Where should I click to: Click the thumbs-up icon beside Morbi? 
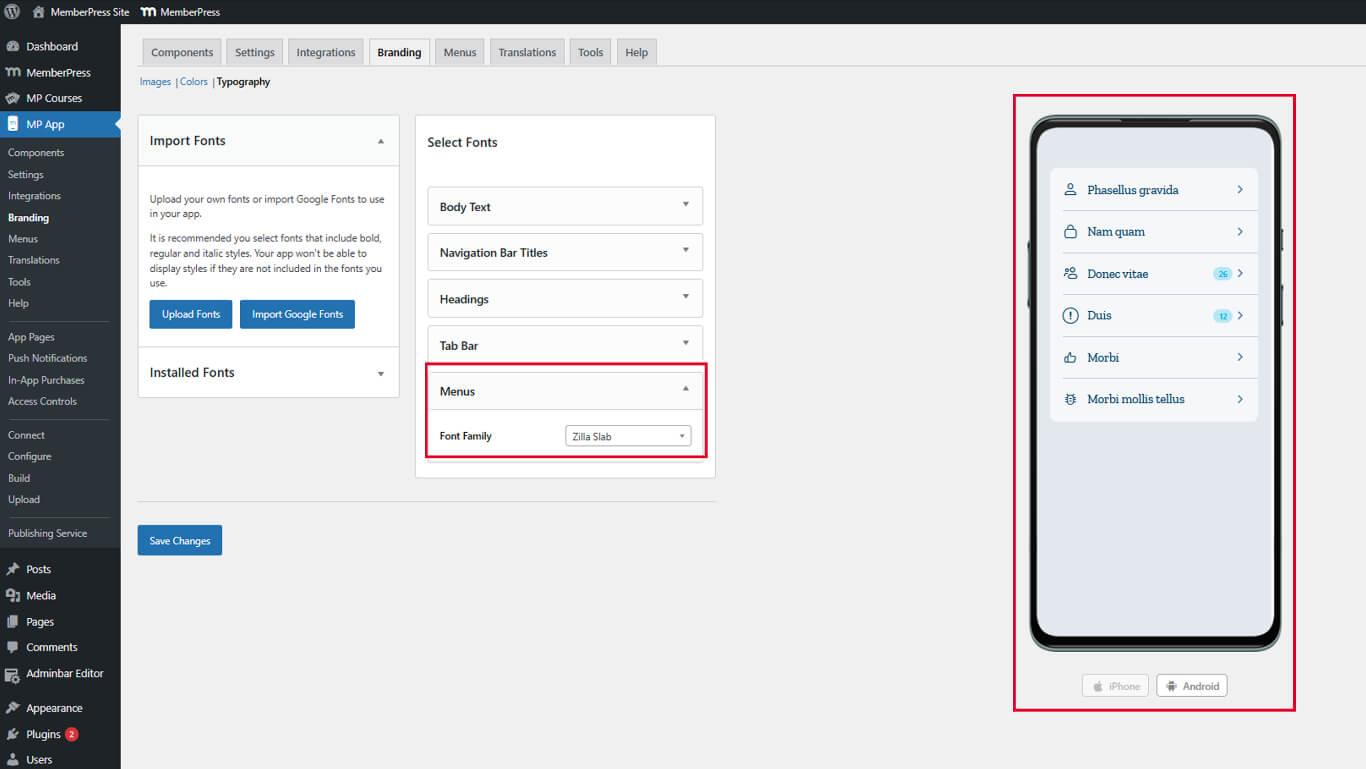click(x=1070, y=358)
